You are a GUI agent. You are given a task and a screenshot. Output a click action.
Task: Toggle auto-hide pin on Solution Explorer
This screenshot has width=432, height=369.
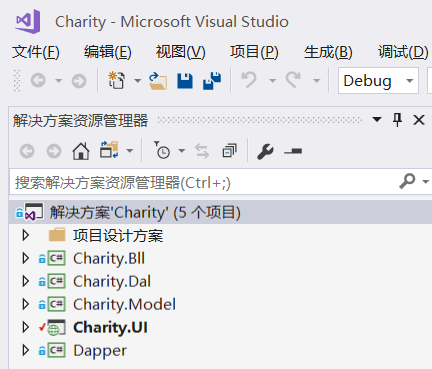(x=397, y=120)
